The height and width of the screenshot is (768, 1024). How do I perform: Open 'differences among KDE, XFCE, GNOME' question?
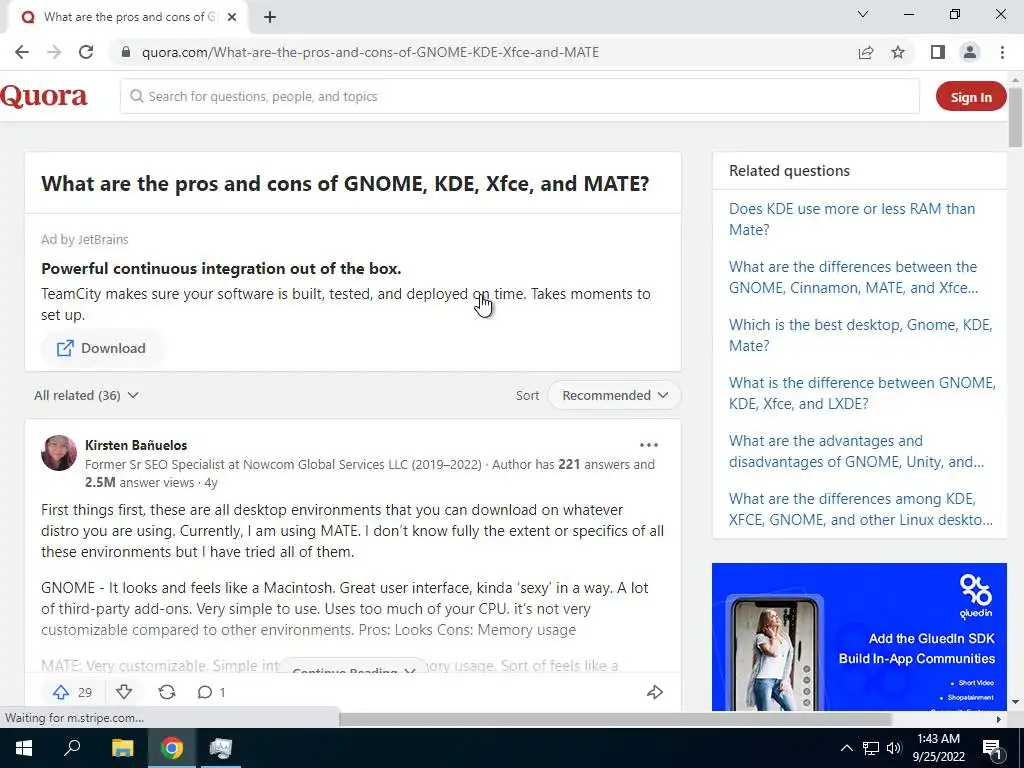(861, 509)
